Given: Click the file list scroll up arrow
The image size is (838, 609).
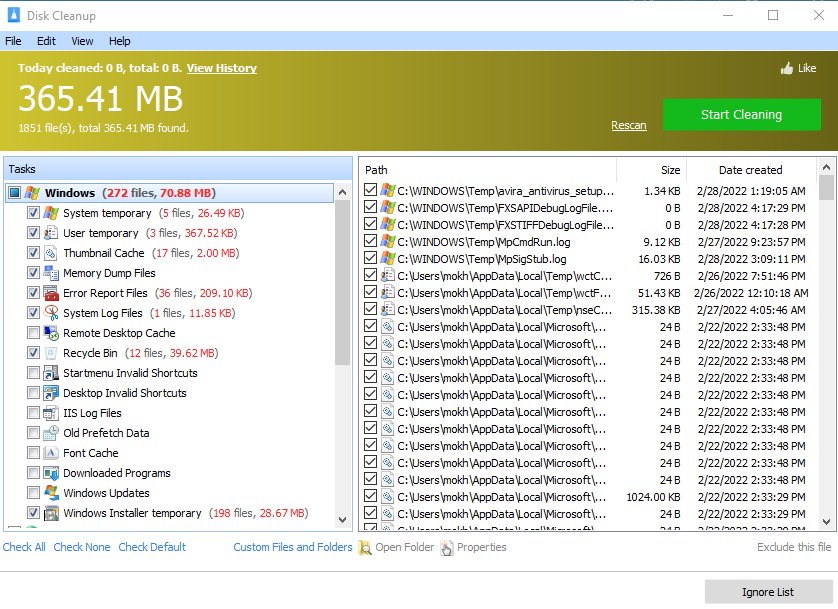Looking at the screenshot, I should (x=826, y=167).
